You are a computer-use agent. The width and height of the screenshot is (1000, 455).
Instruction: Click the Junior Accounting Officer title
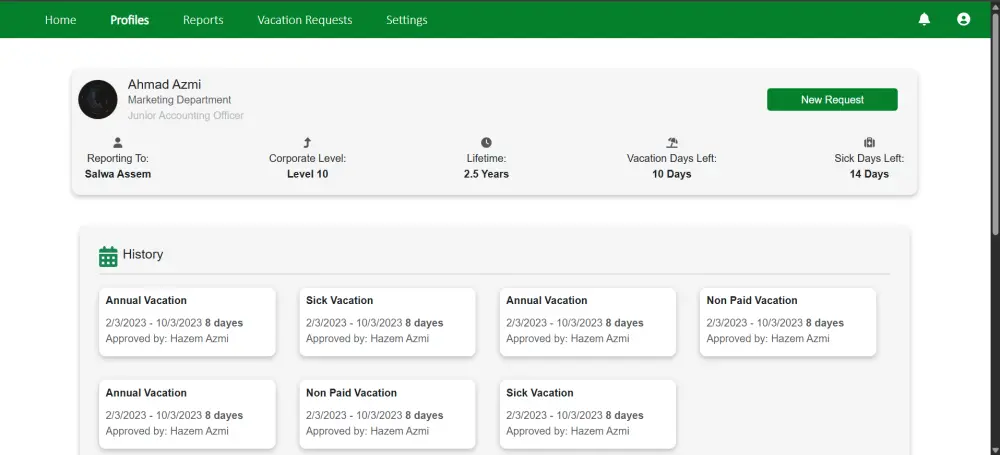tap(186, 116)
